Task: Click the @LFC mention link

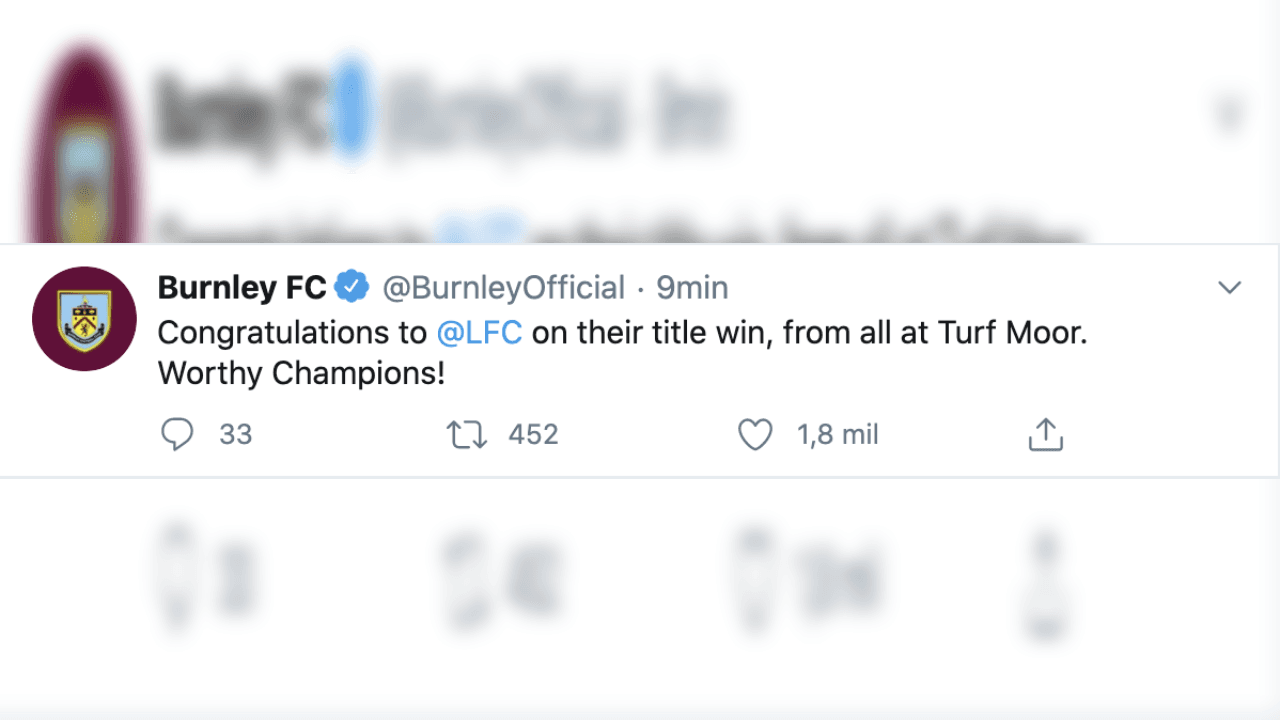Action: [x=481, y=332]
